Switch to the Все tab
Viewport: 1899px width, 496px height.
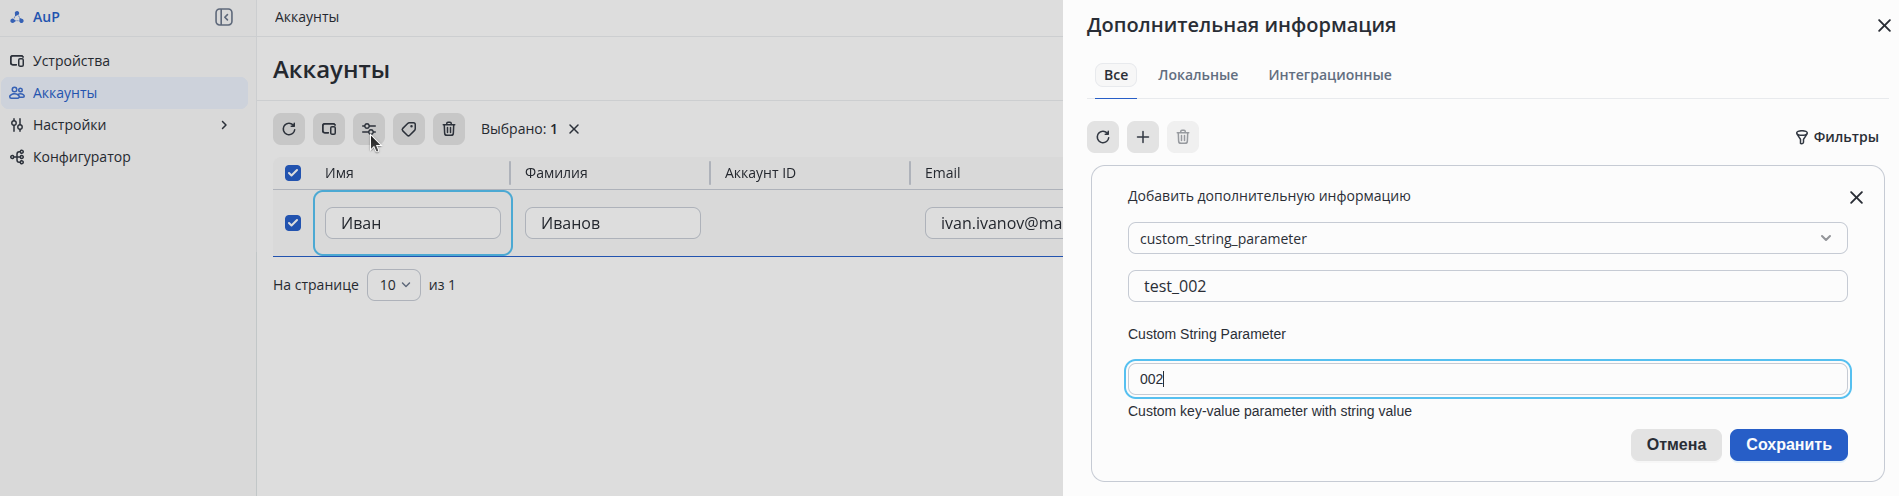[x=1116, y=75]
